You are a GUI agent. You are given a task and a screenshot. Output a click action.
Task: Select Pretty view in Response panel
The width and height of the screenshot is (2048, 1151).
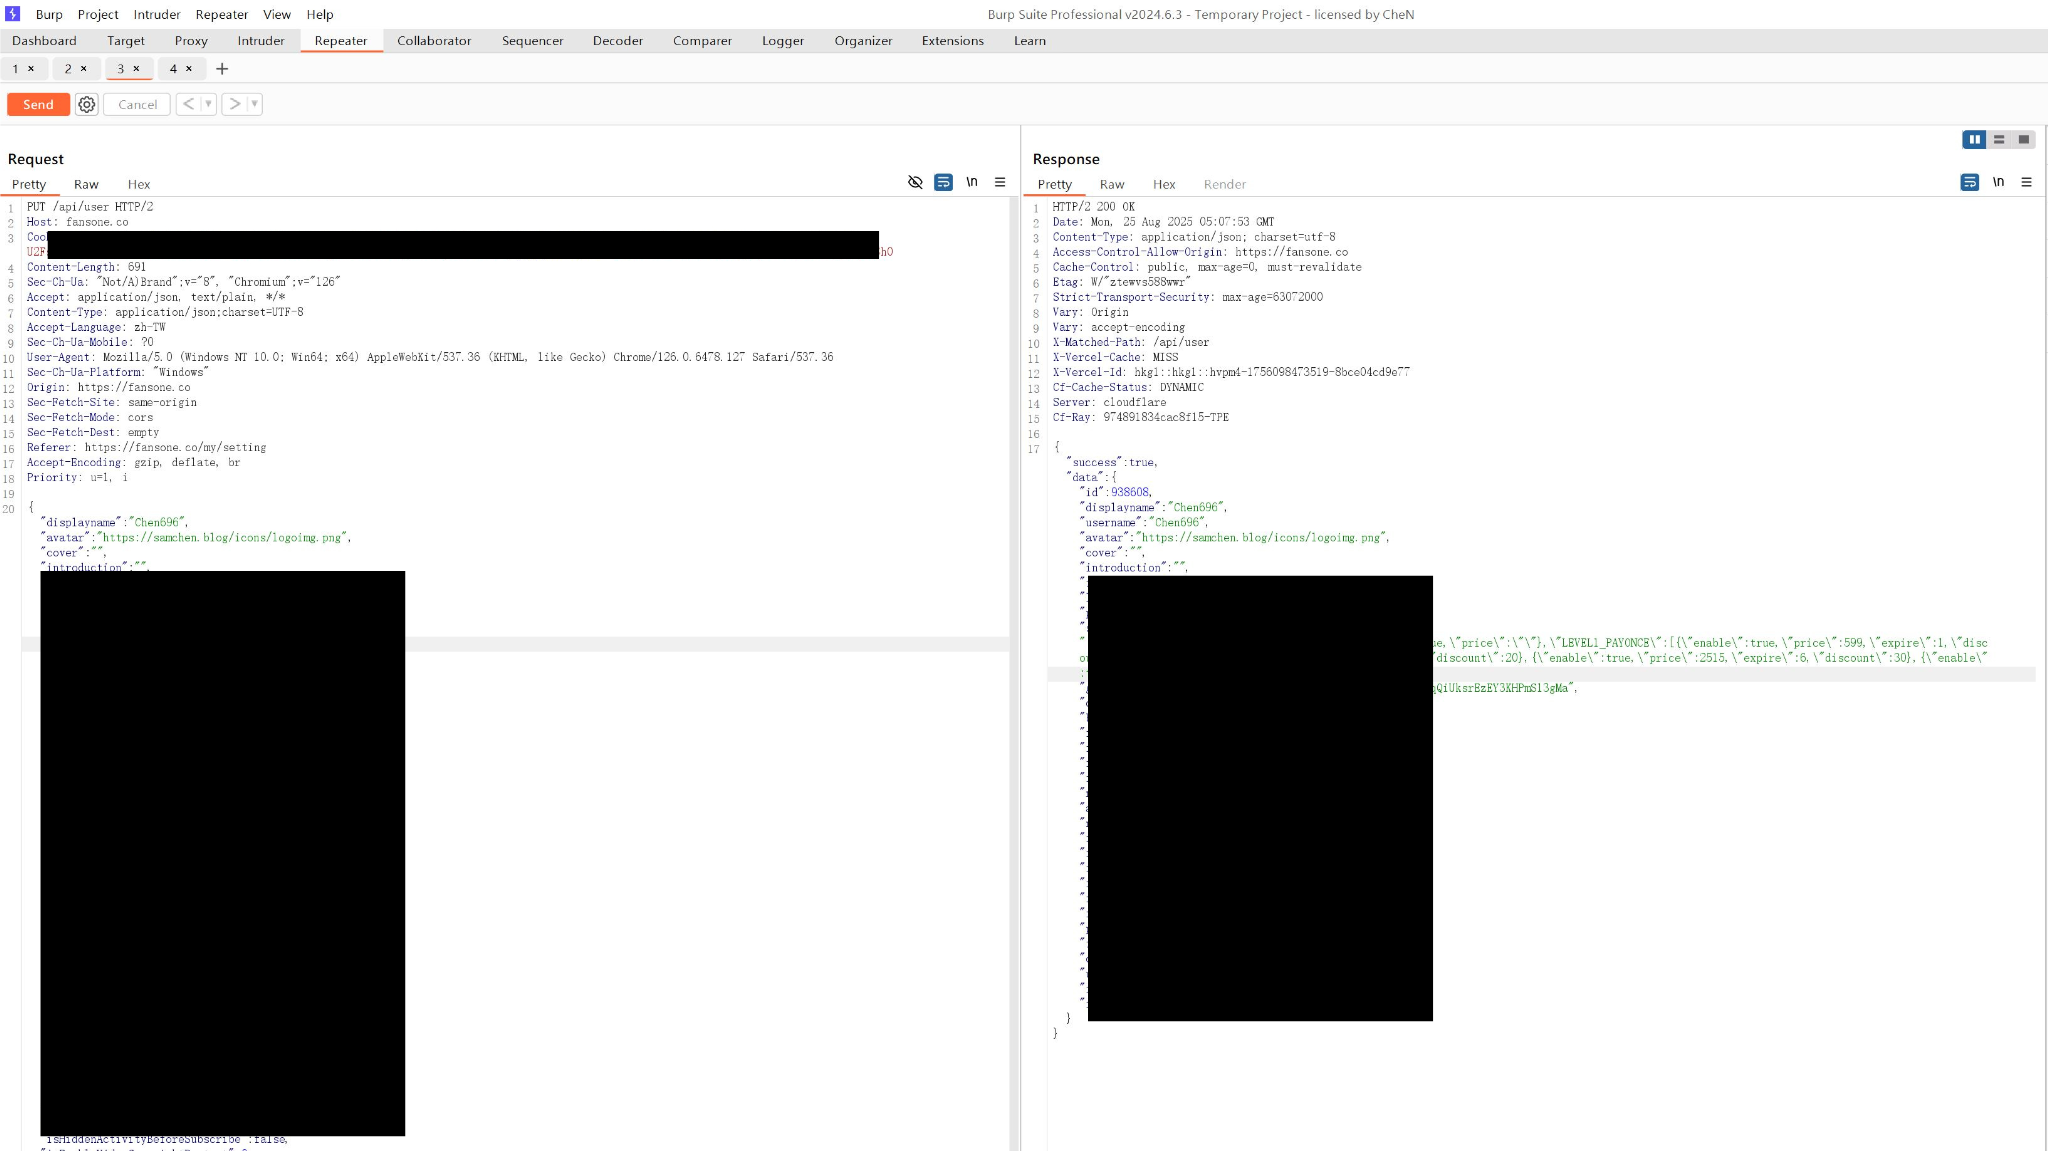pyautogui.click(x=1055, y=184)
